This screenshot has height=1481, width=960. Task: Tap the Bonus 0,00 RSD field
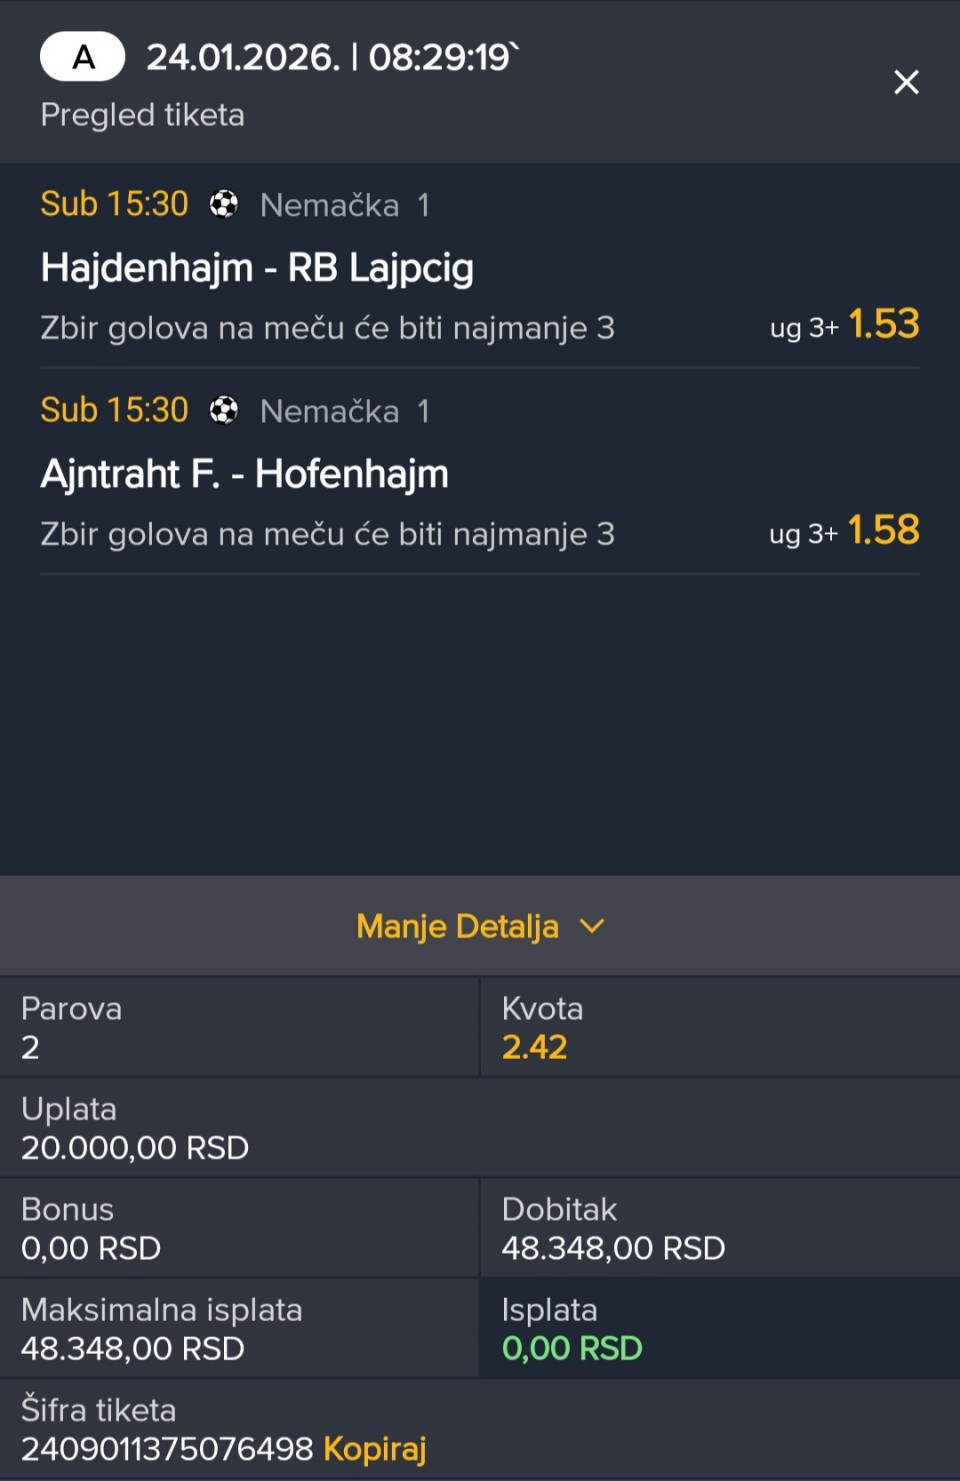pos(91,1248)
